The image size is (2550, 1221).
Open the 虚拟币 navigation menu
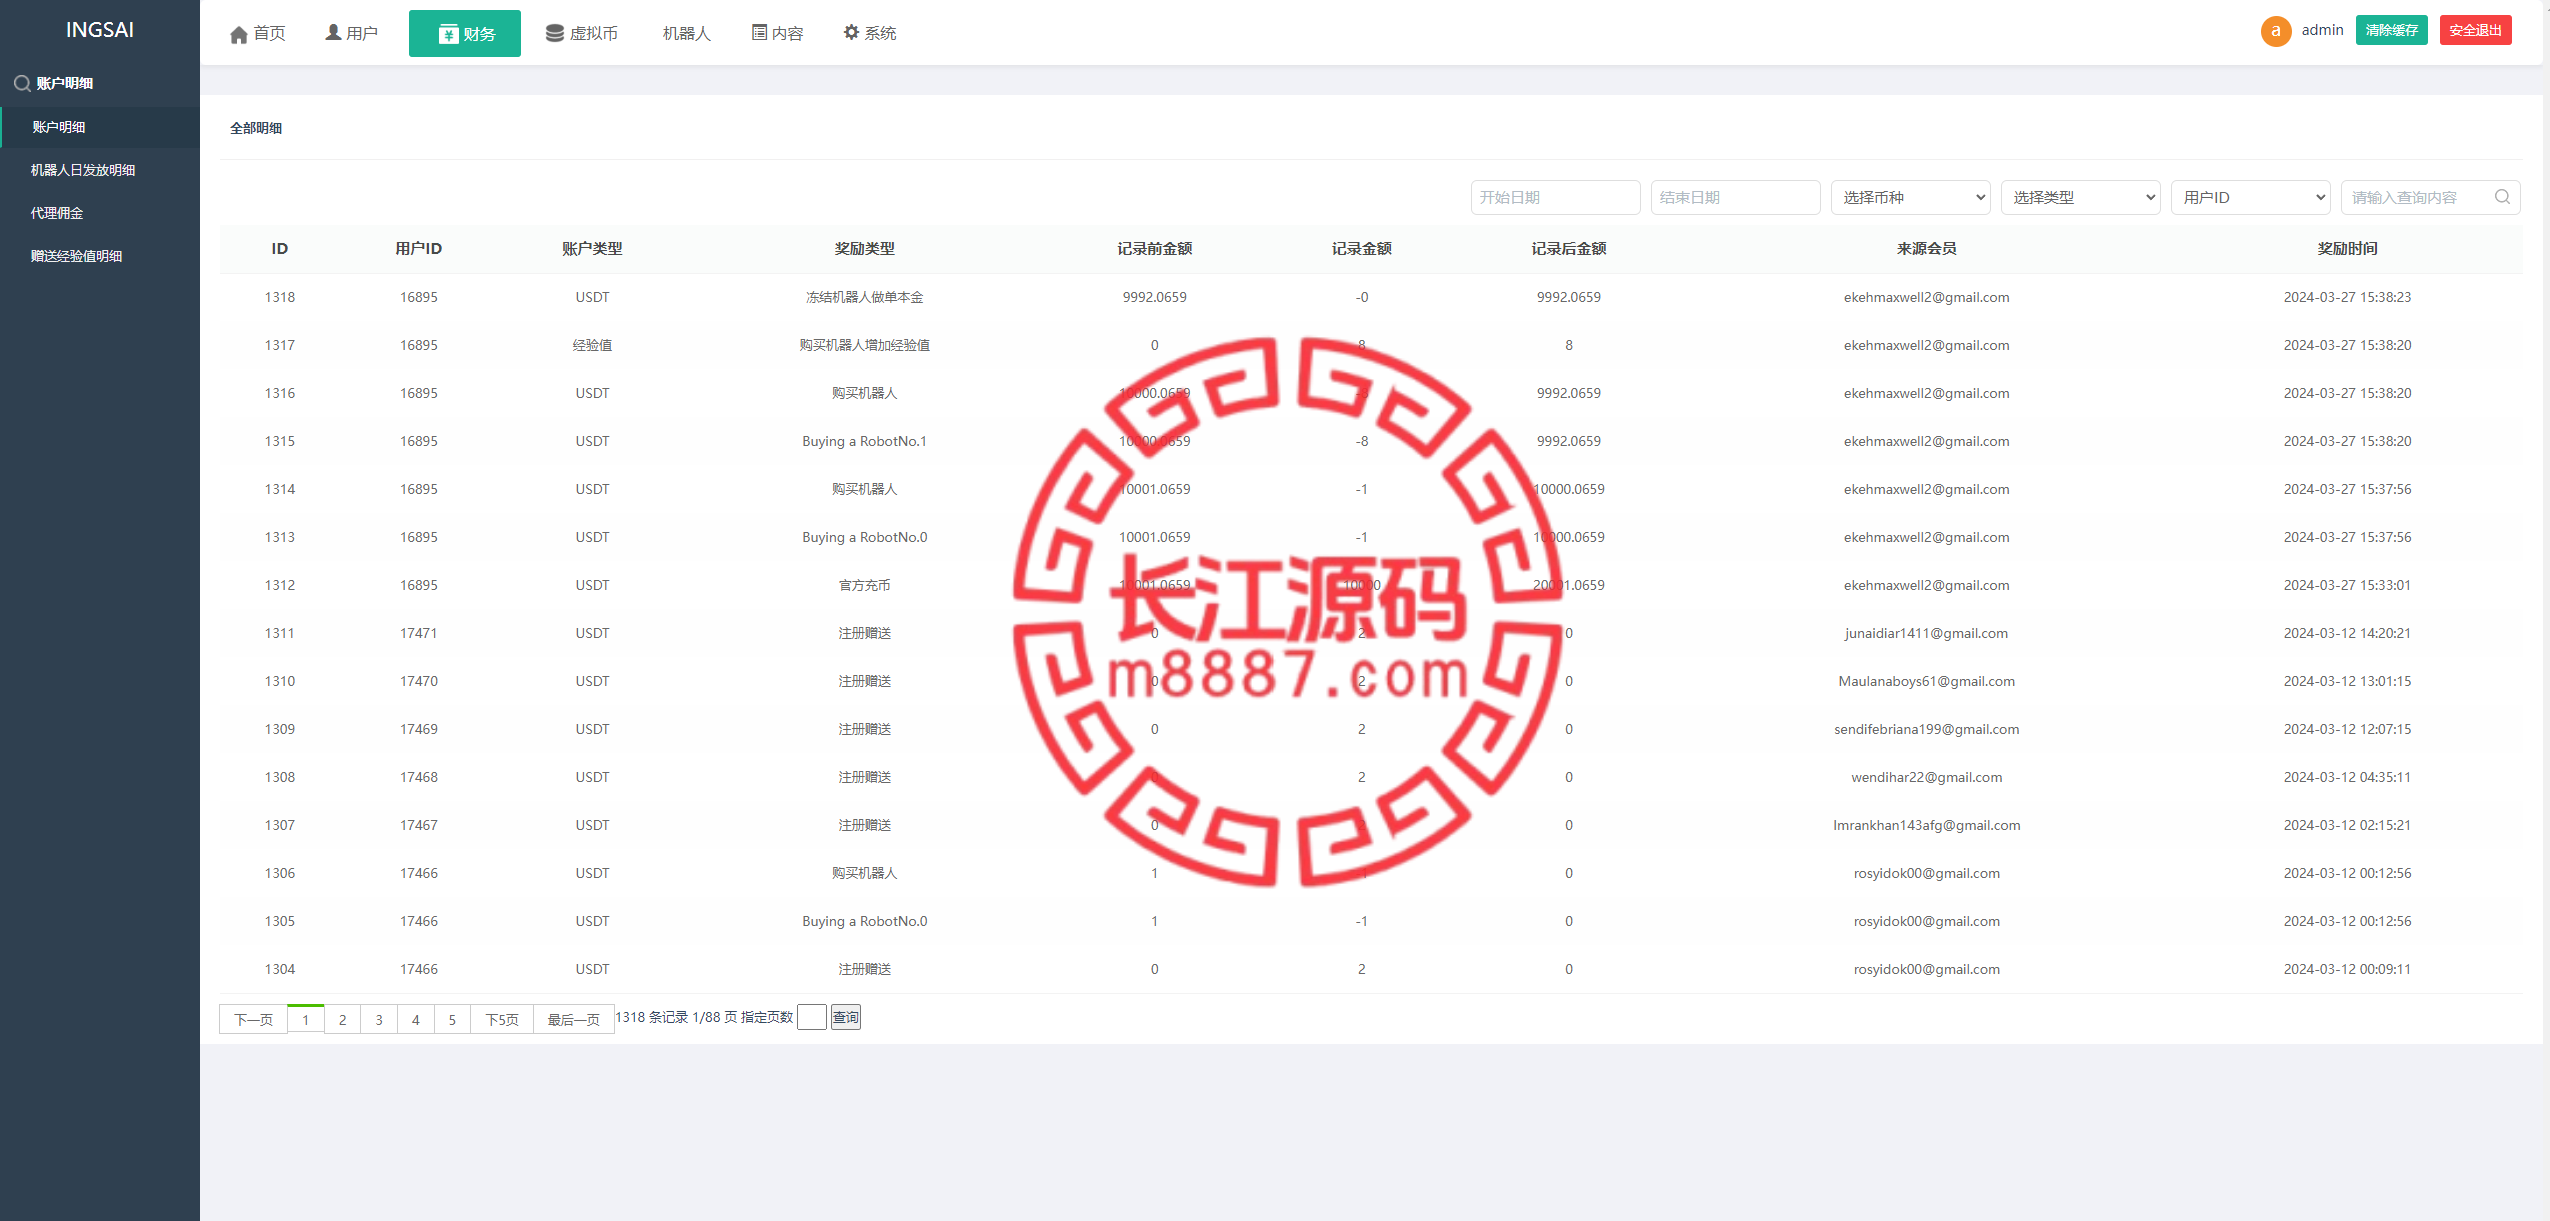click(x=582, y=34)
